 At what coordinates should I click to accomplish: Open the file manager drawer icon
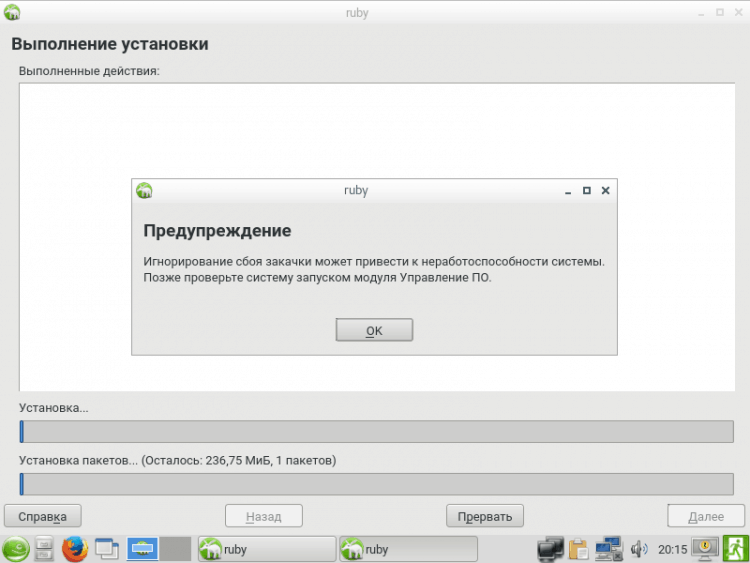point(45,549)
